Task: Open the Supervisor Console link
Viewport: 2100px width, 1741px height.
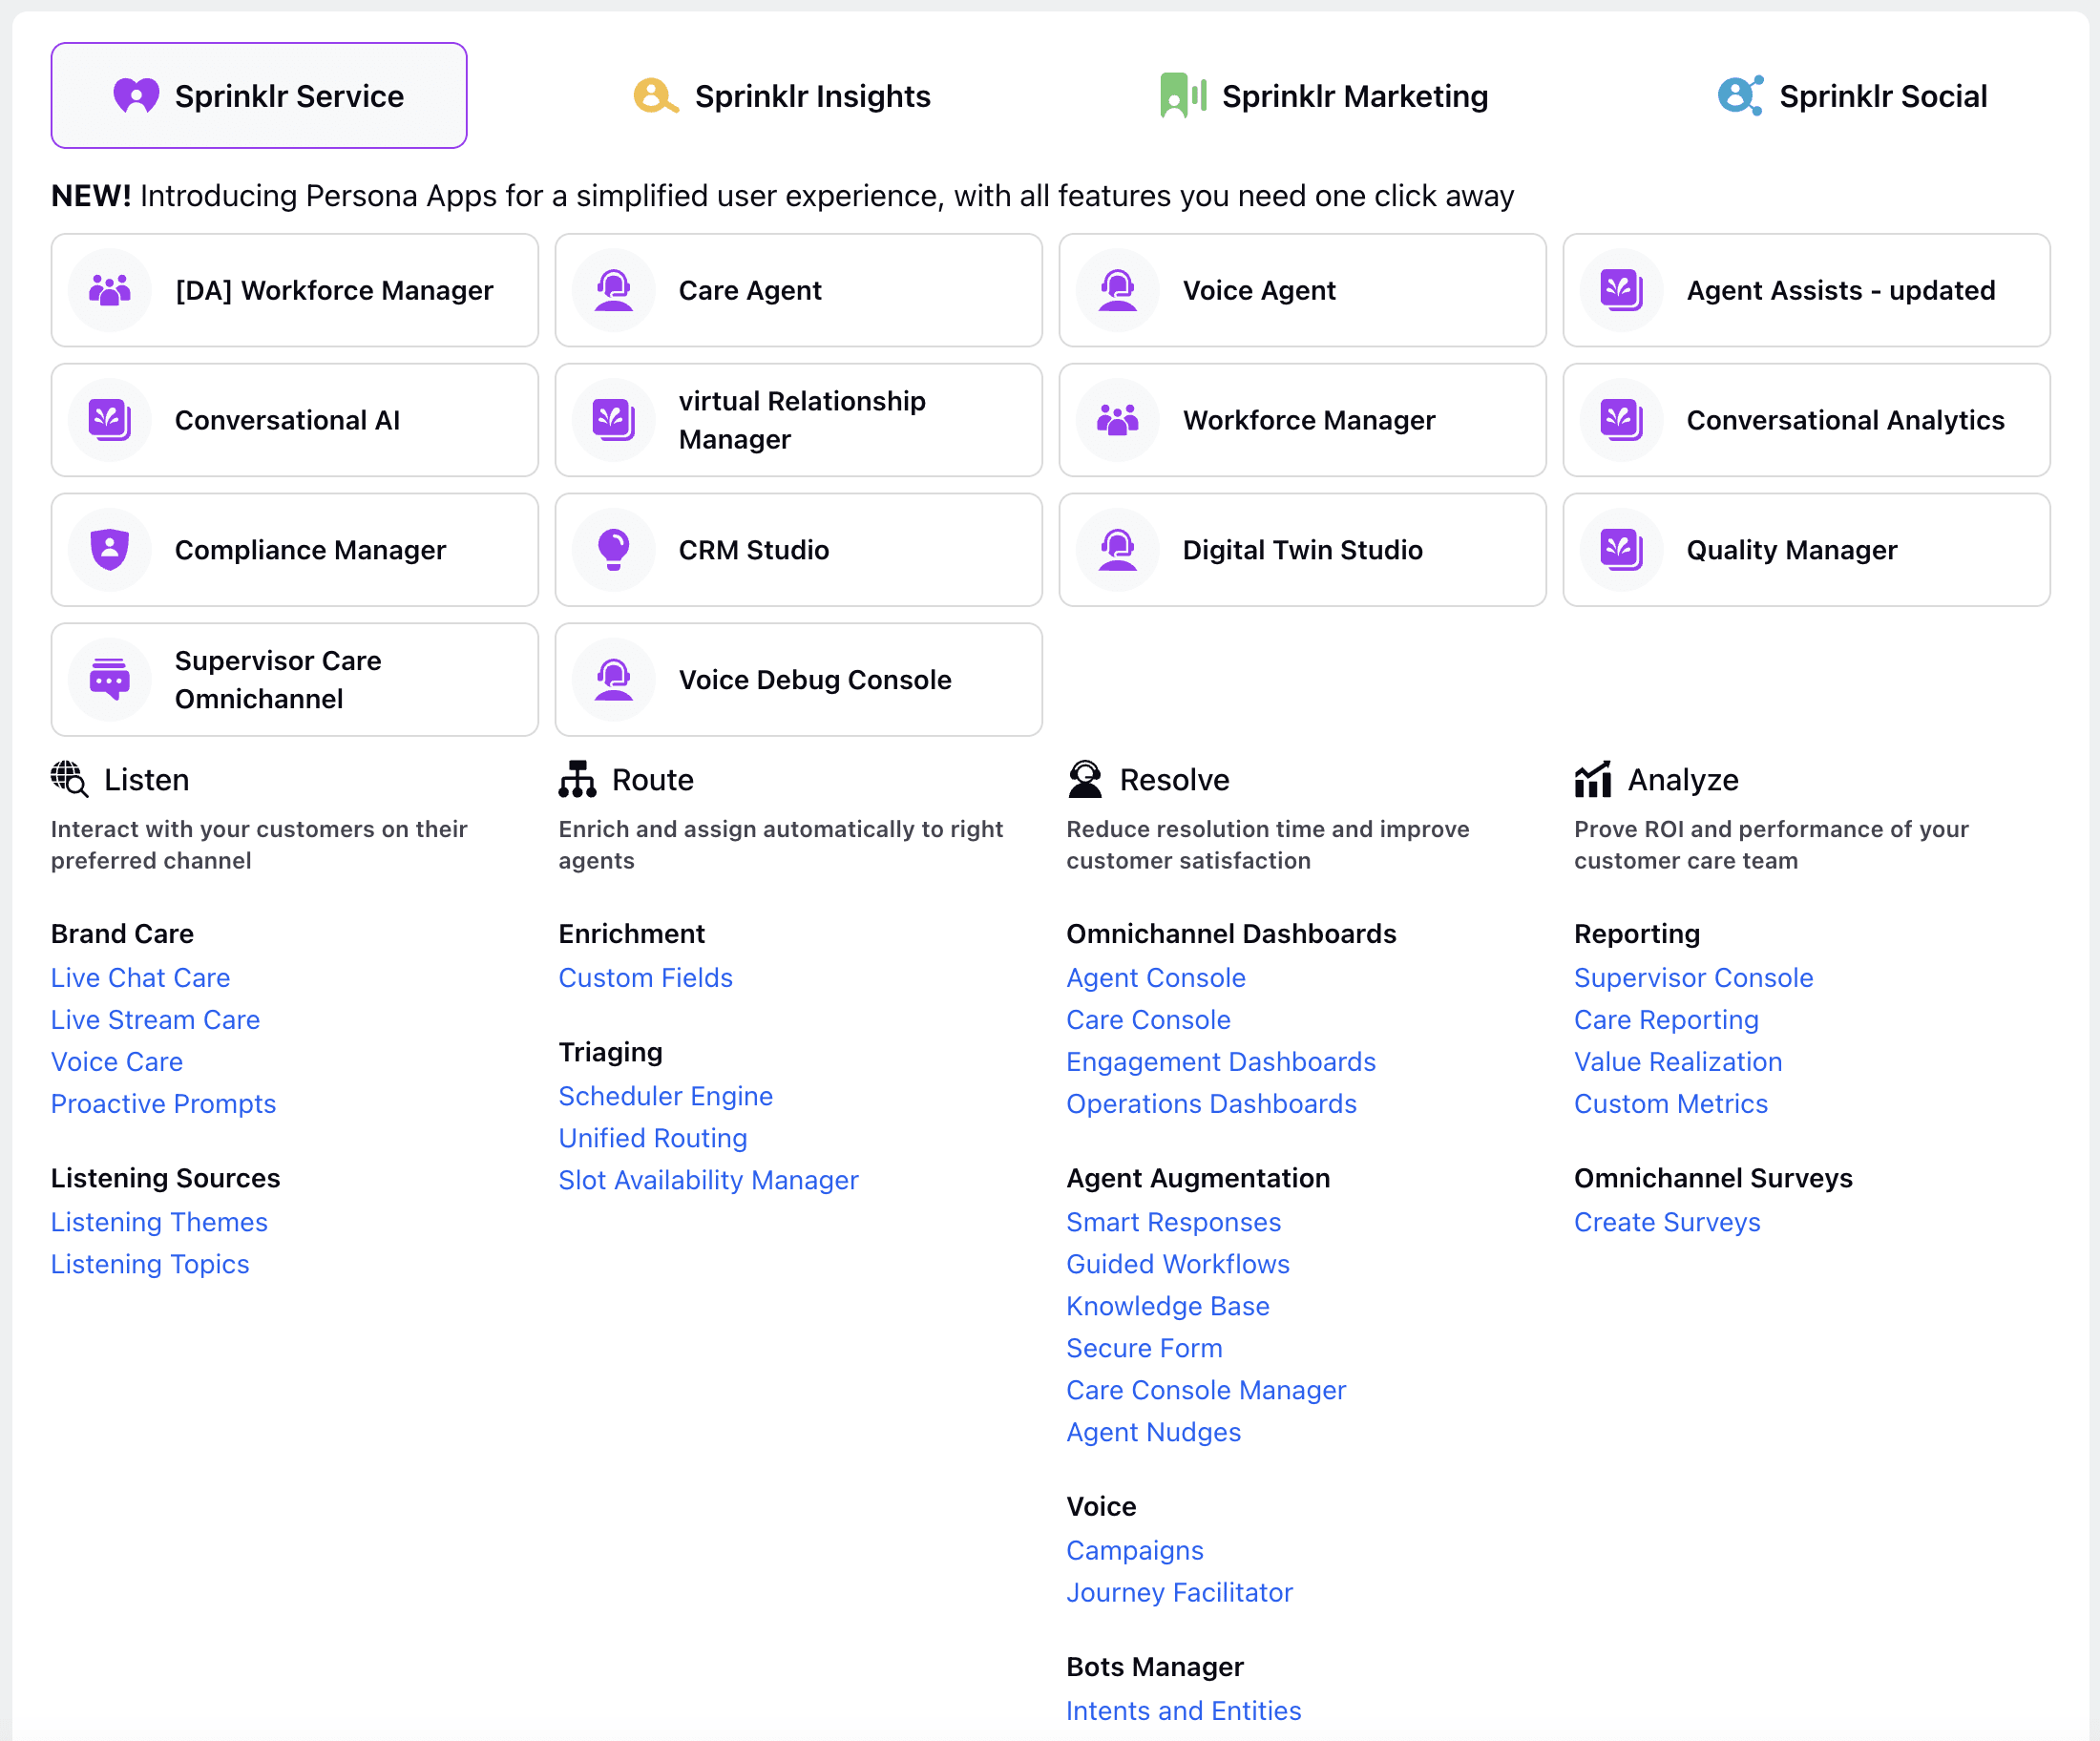Action: click(x=1694, y=978)
